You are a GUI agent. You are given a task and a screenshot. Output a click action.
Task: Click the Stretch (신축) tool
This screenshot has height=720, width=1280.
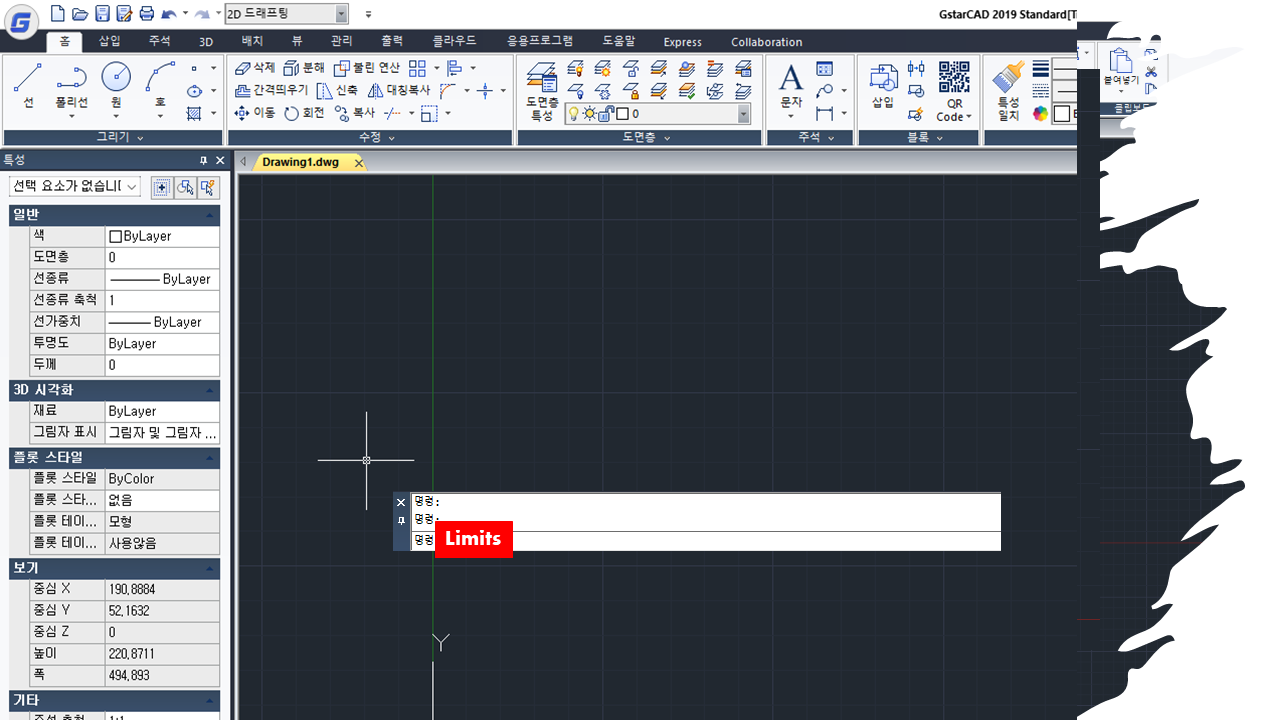tap(337, 90)
